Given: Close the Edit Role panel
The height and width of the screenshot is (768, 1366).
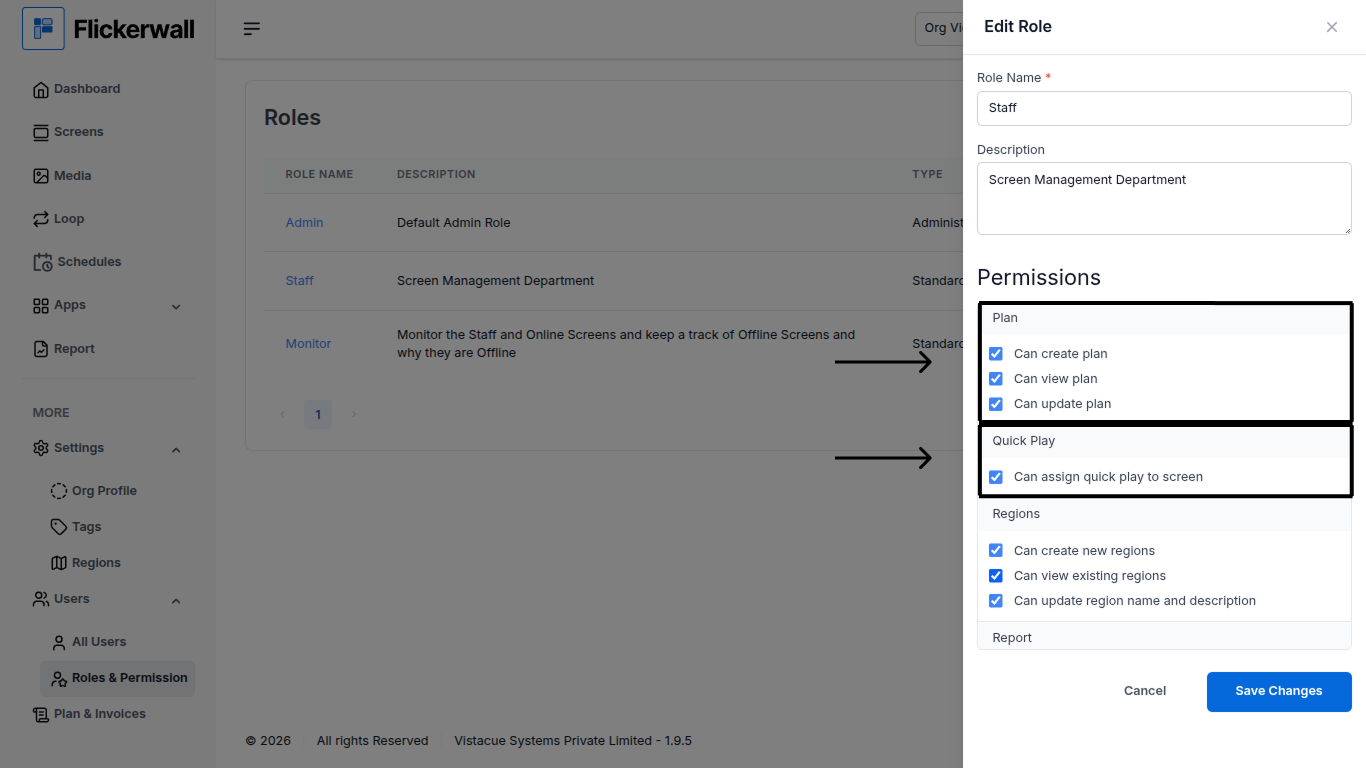Looking at the screenshot, I should 1332,27.
